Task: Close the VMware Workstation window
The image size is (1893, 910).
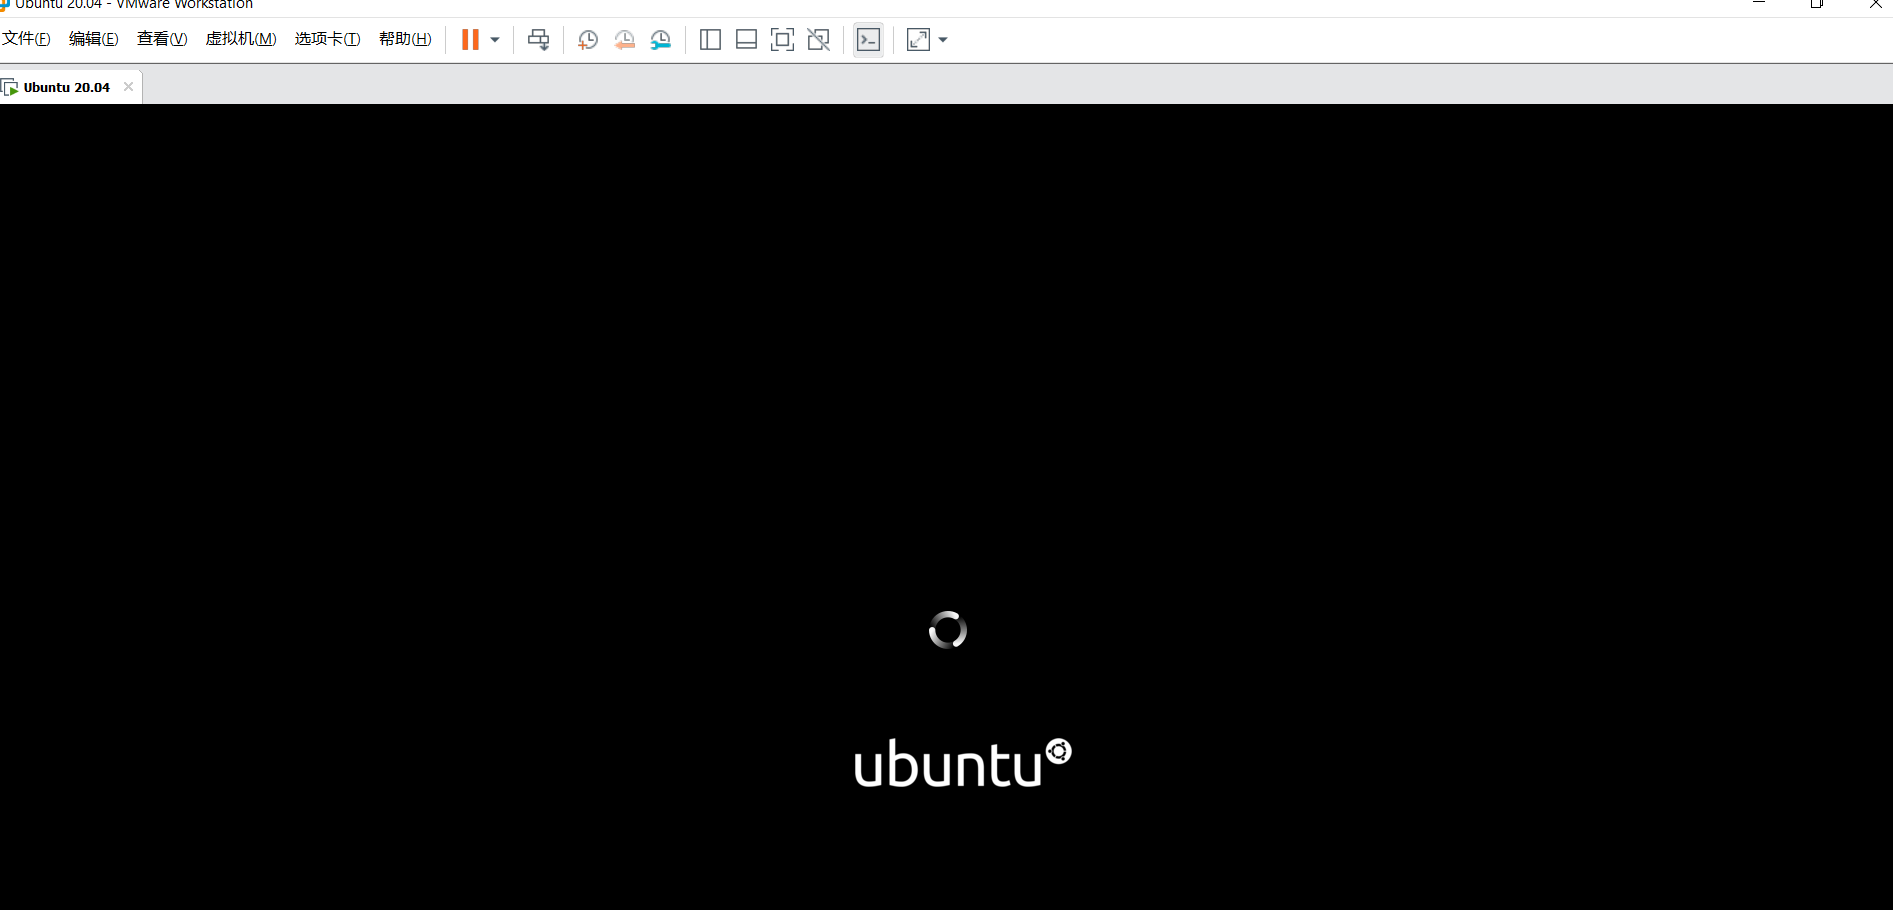Action: coord(1875,4)
